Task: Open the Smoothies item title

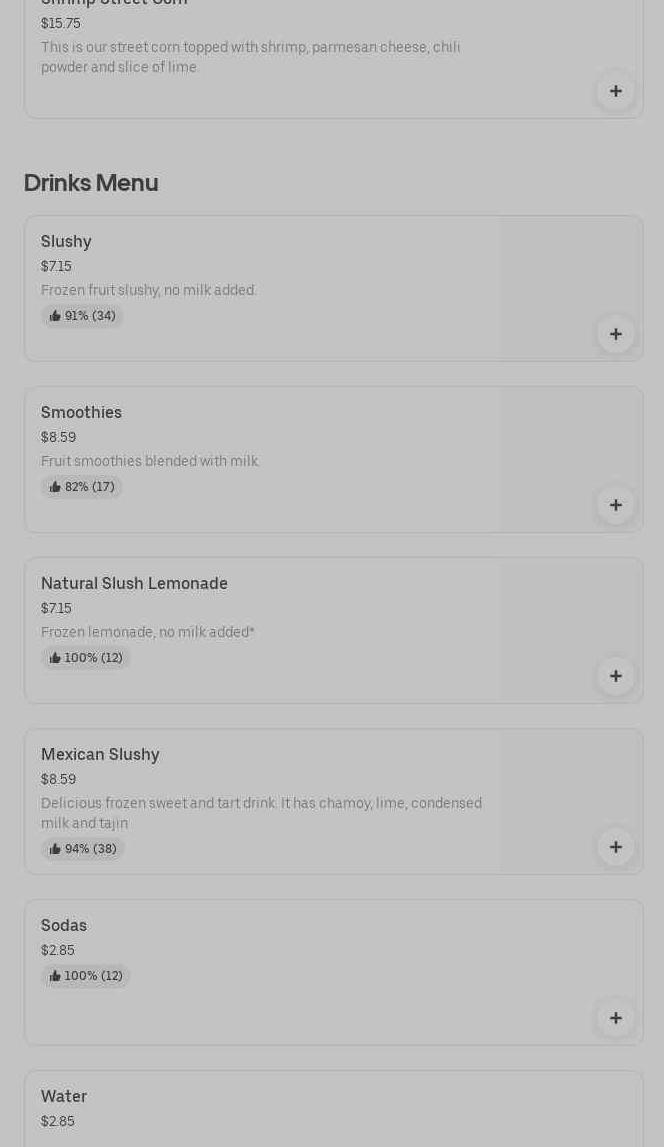Action: (81, 413)
